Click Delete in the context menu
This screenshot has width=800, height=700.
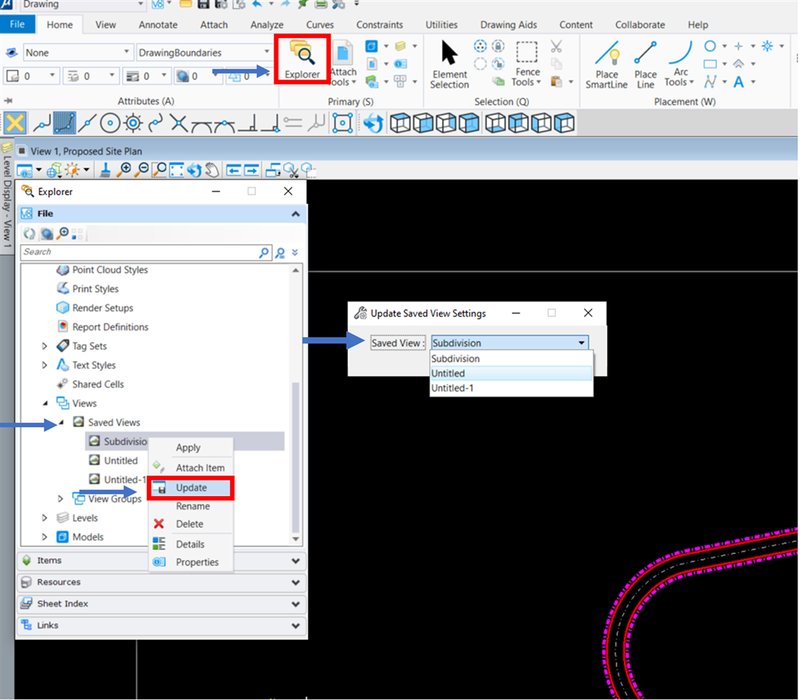[190, 524]
